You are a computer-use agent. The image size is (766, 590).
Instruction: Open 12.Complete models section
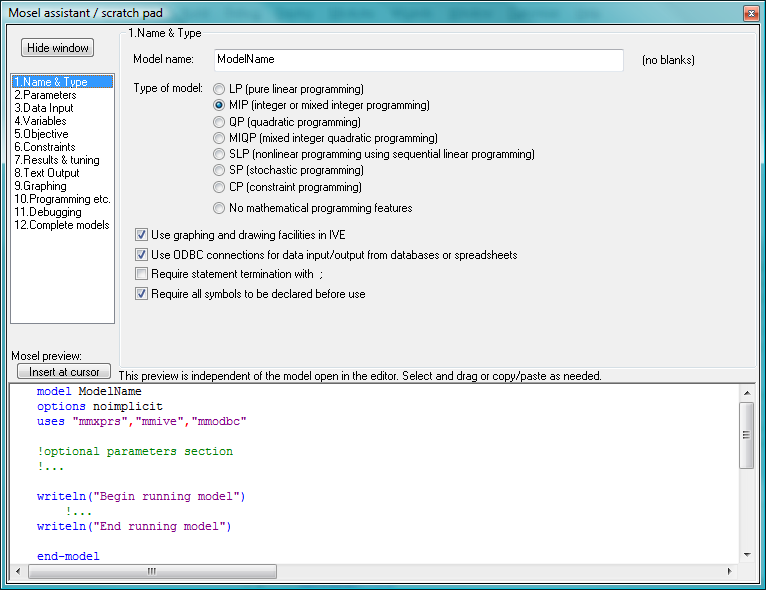click(x=61, y=225)
